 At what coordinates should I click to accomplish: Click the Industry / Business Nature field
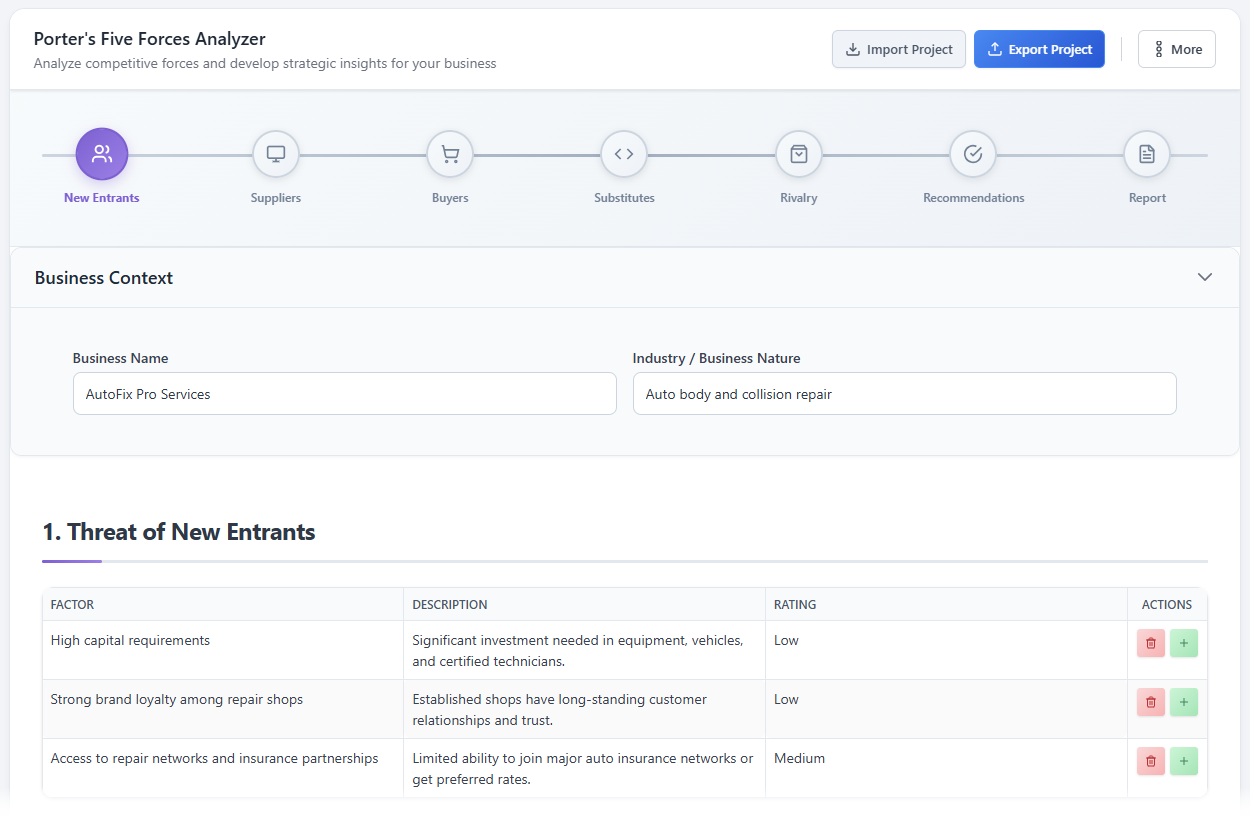pos(904,394)
